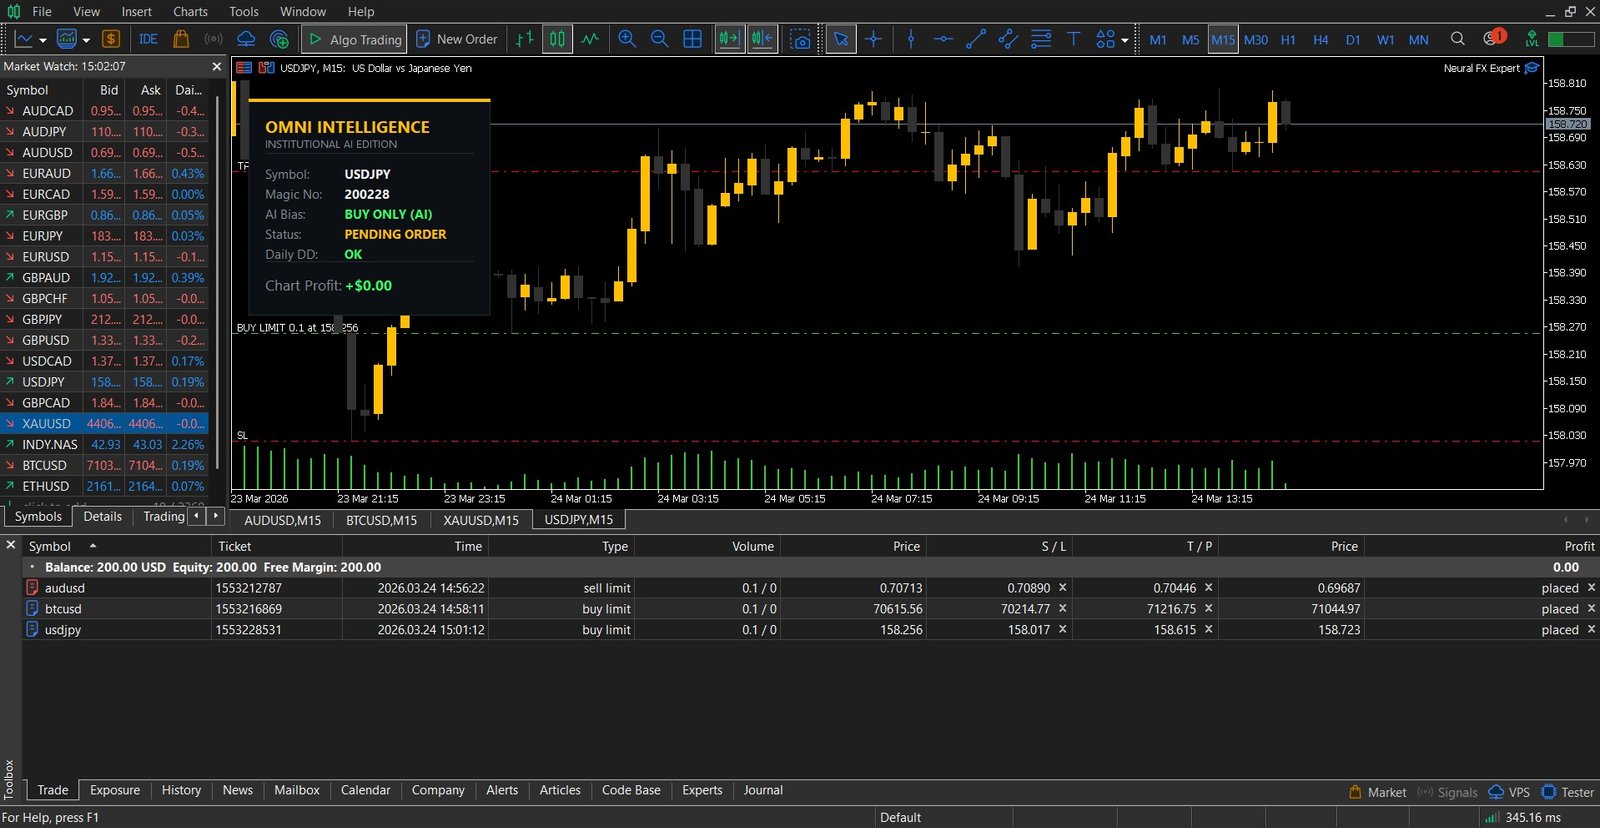Screen dimensions: 1600x828
Task: Click the New Order button
Action: click(456, 39)
